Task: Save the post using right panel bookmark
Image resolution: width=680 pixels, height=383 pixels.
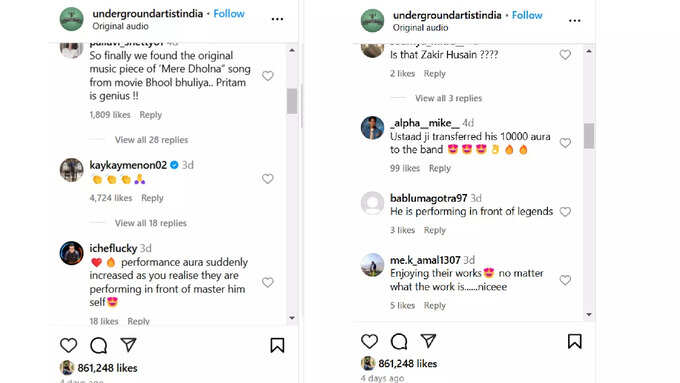Action: [x=575, y=341]
